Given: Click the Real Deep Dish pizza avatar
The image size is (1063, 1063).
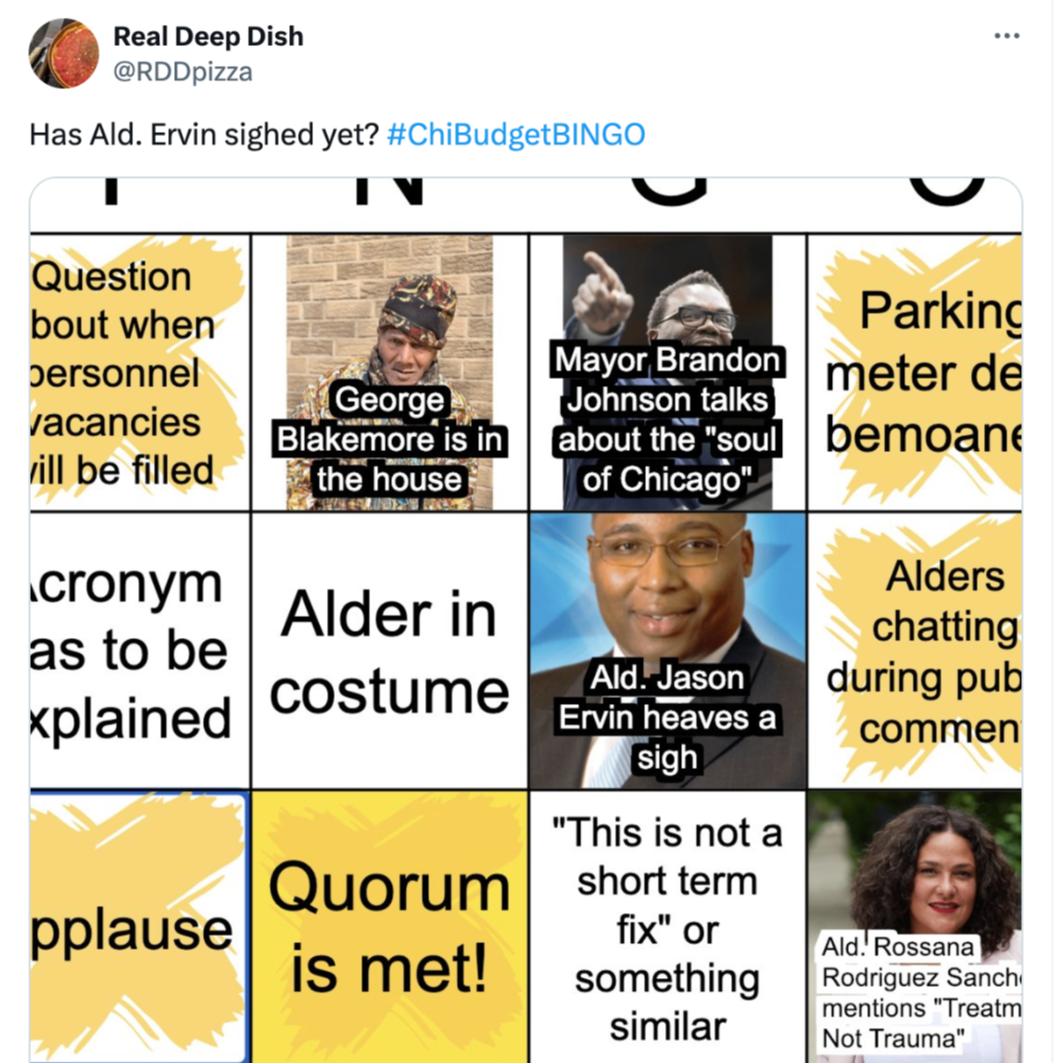Looking at the screenshot, I should click(x=64, y=54).
